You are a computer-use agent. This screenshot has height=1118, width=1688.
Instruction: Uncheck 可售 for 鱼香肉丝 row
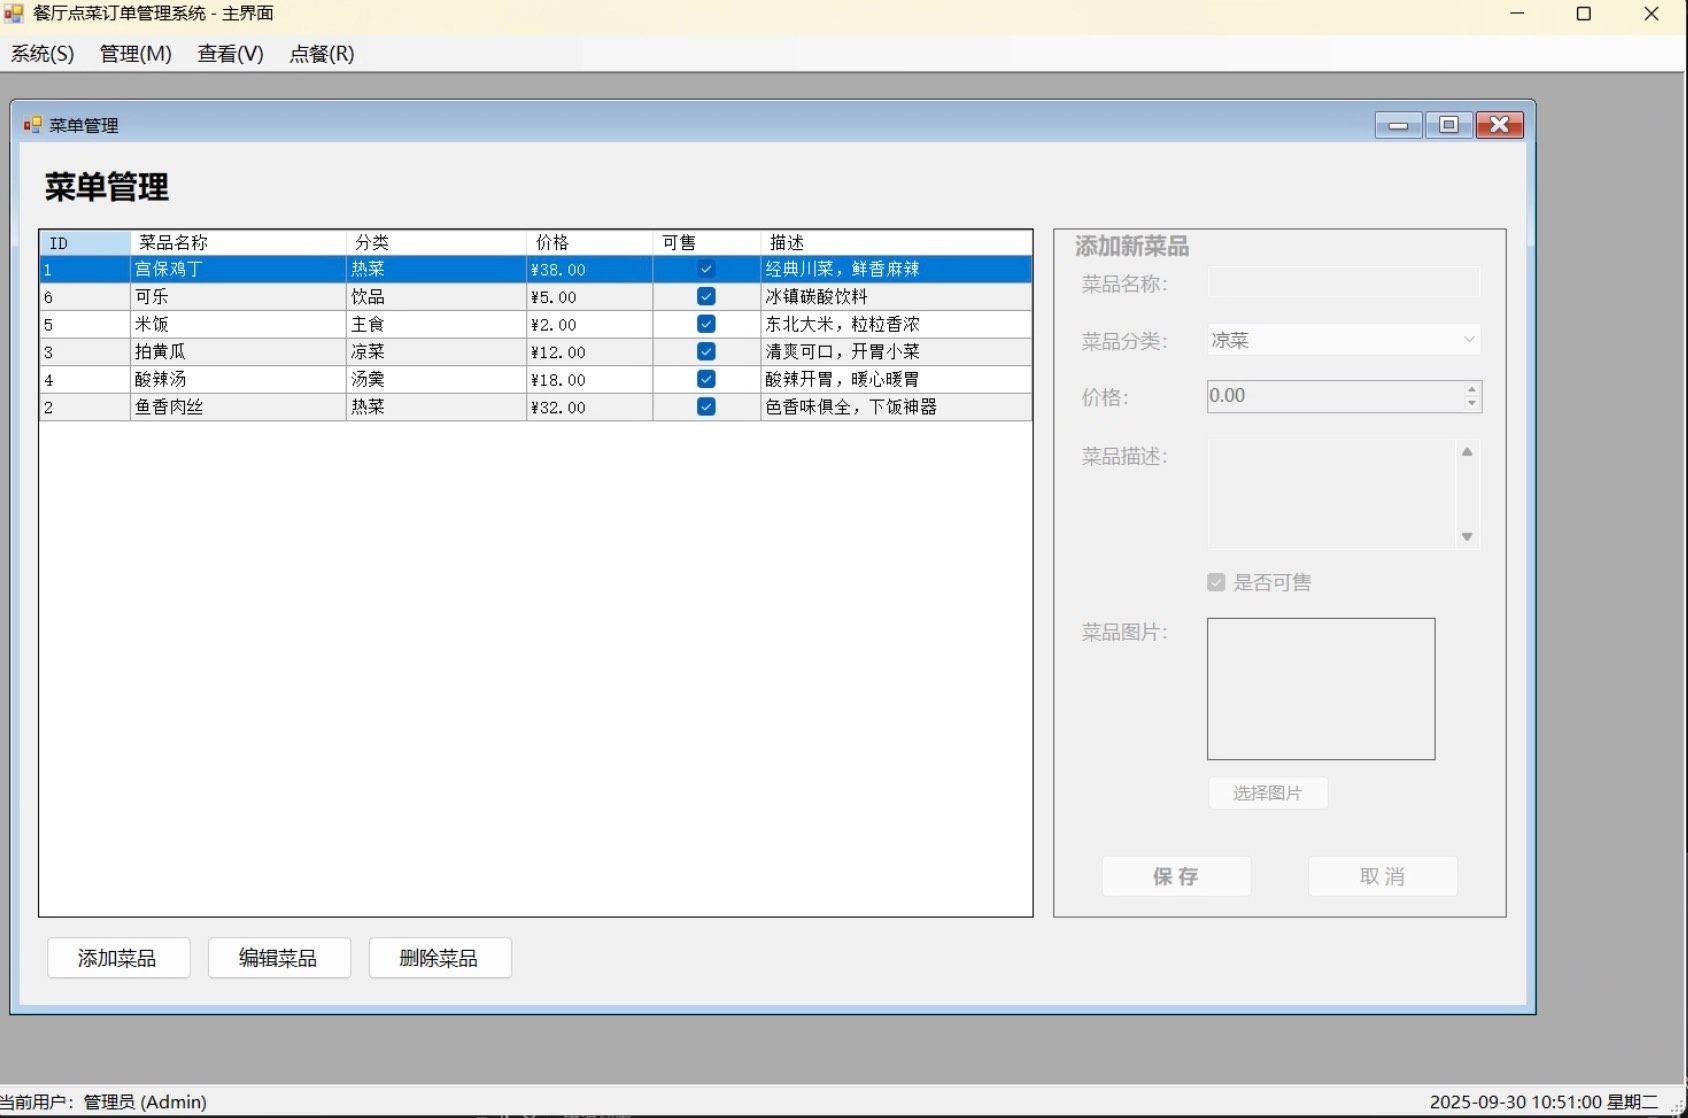(706, 407)
